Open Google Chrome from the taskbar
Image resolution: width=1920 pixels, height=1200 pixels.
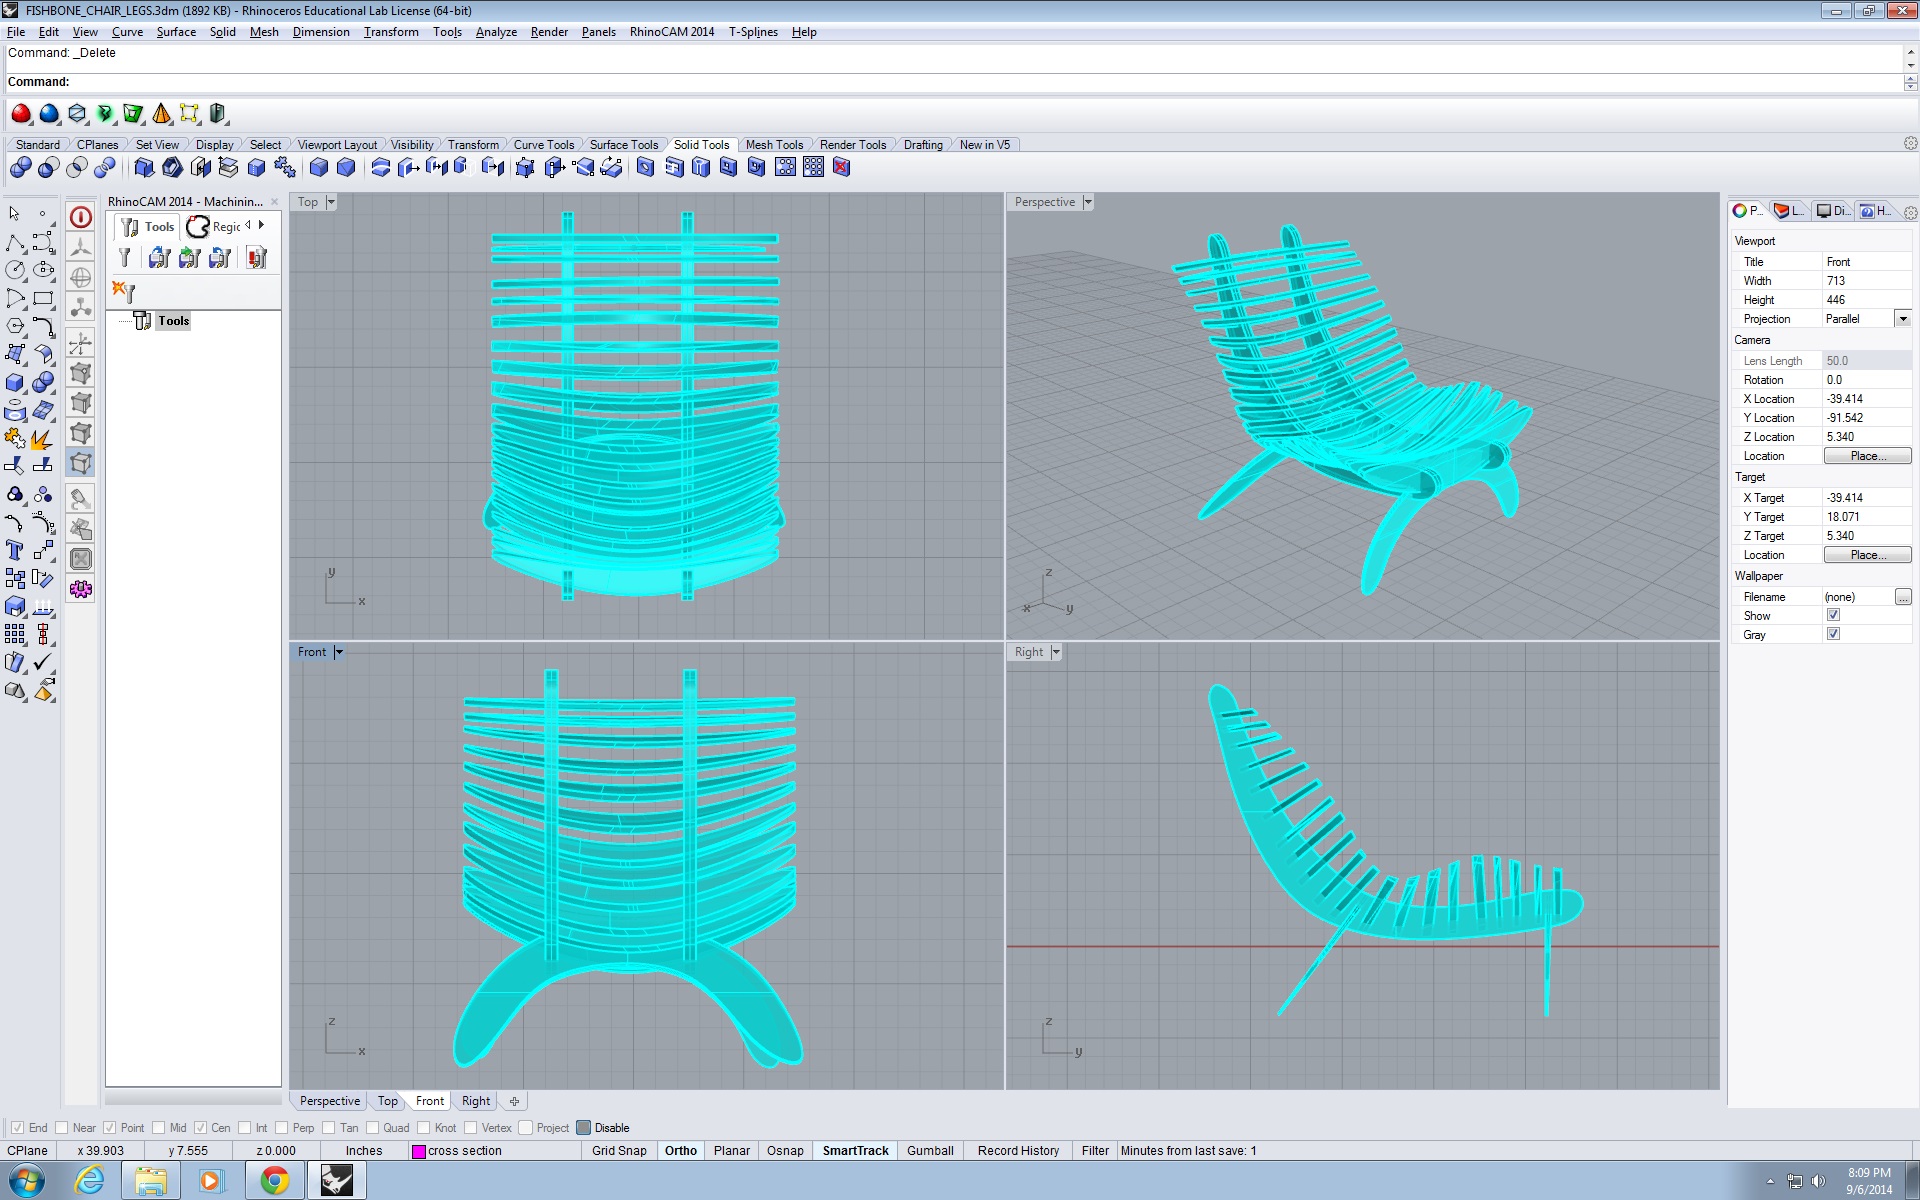pos(274,1181)
